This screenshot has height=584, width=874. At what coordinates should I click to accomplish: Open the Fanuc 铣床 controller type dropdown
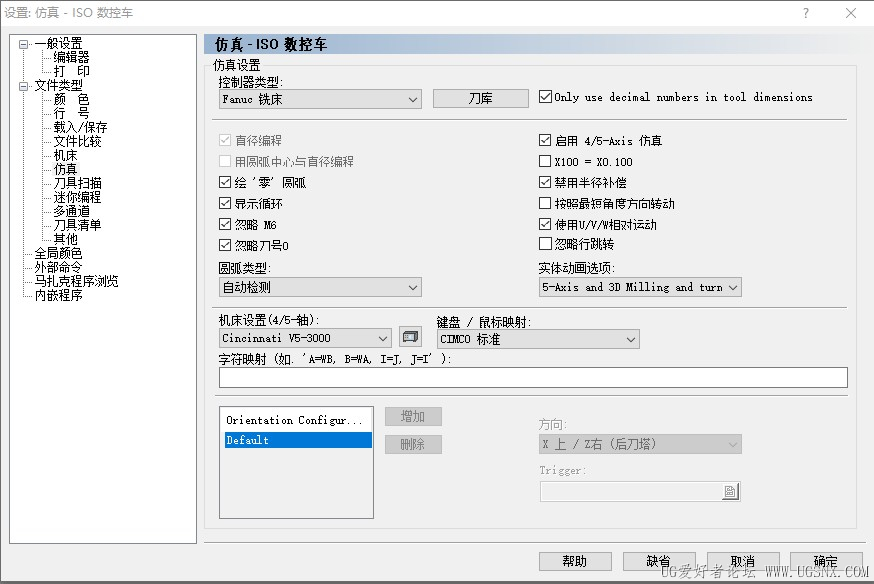[x=415, y=98]
